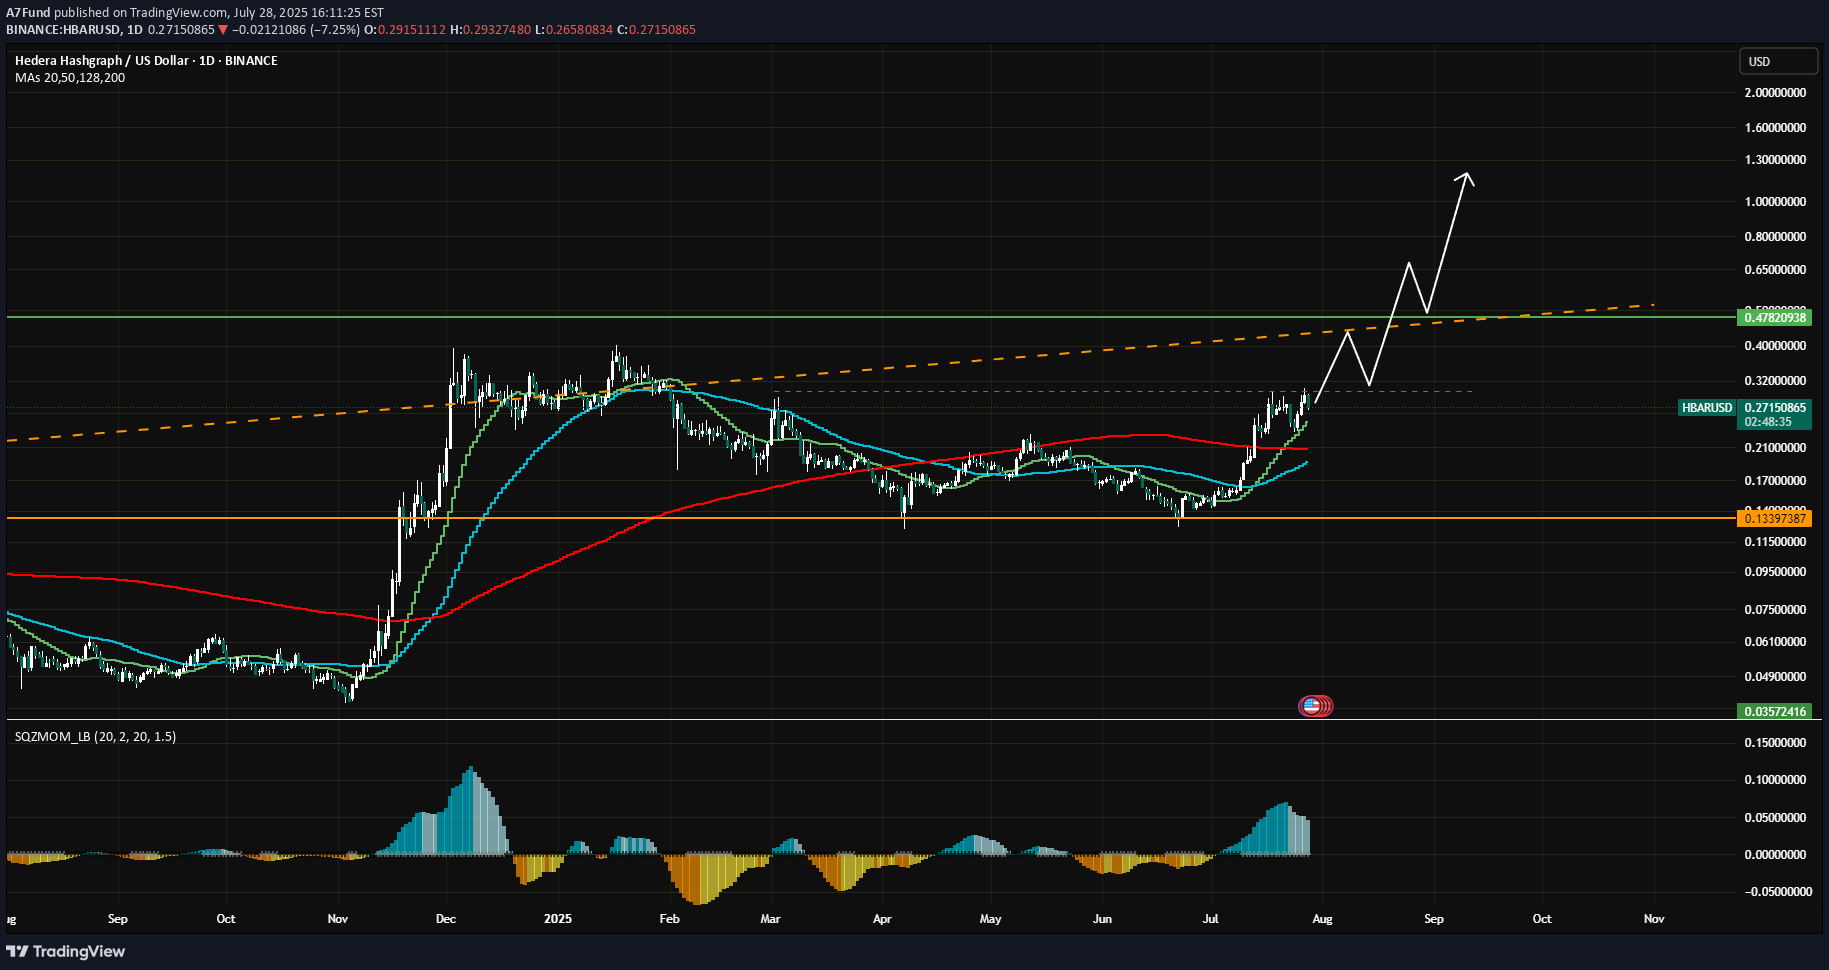Select the green 0.03572416 price label
Image resolution: width=1829 pixels, height=970 pixels.
pyautogui.click(x=1776, y=712)
